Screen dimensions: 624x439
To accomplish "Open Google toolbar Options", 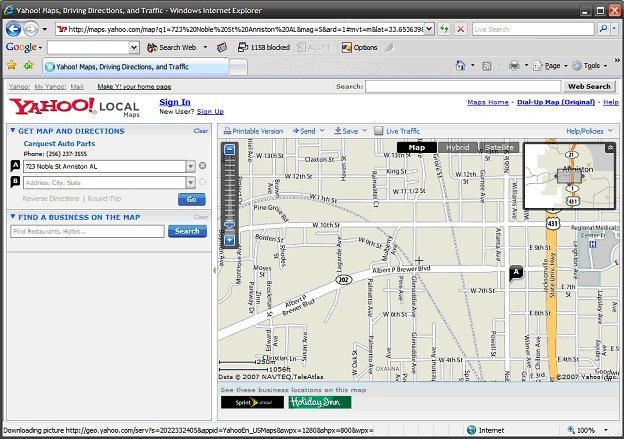I will pyautogui.click(x=359, y=47).
